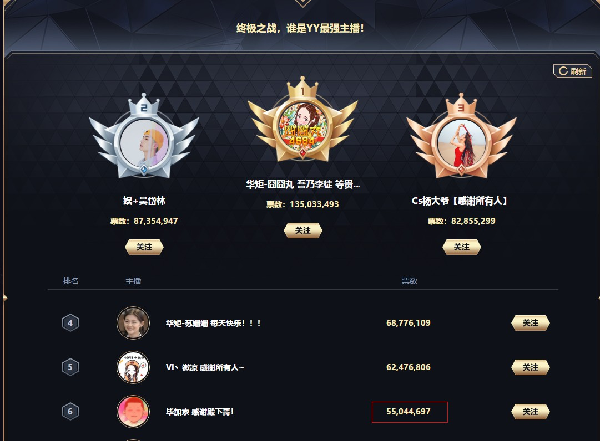The width and height of the screenshot is (600, 441).
Task: Follow the first-place streamer with 135,033,493 votes
Action: point(303,230)
